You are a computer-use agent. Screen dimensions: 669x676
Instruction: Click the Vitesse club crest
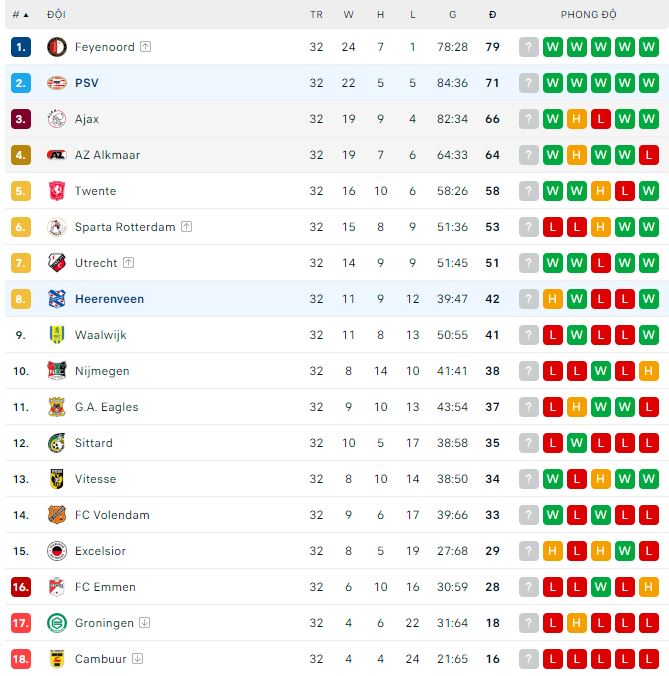click(x=57, y=479)
